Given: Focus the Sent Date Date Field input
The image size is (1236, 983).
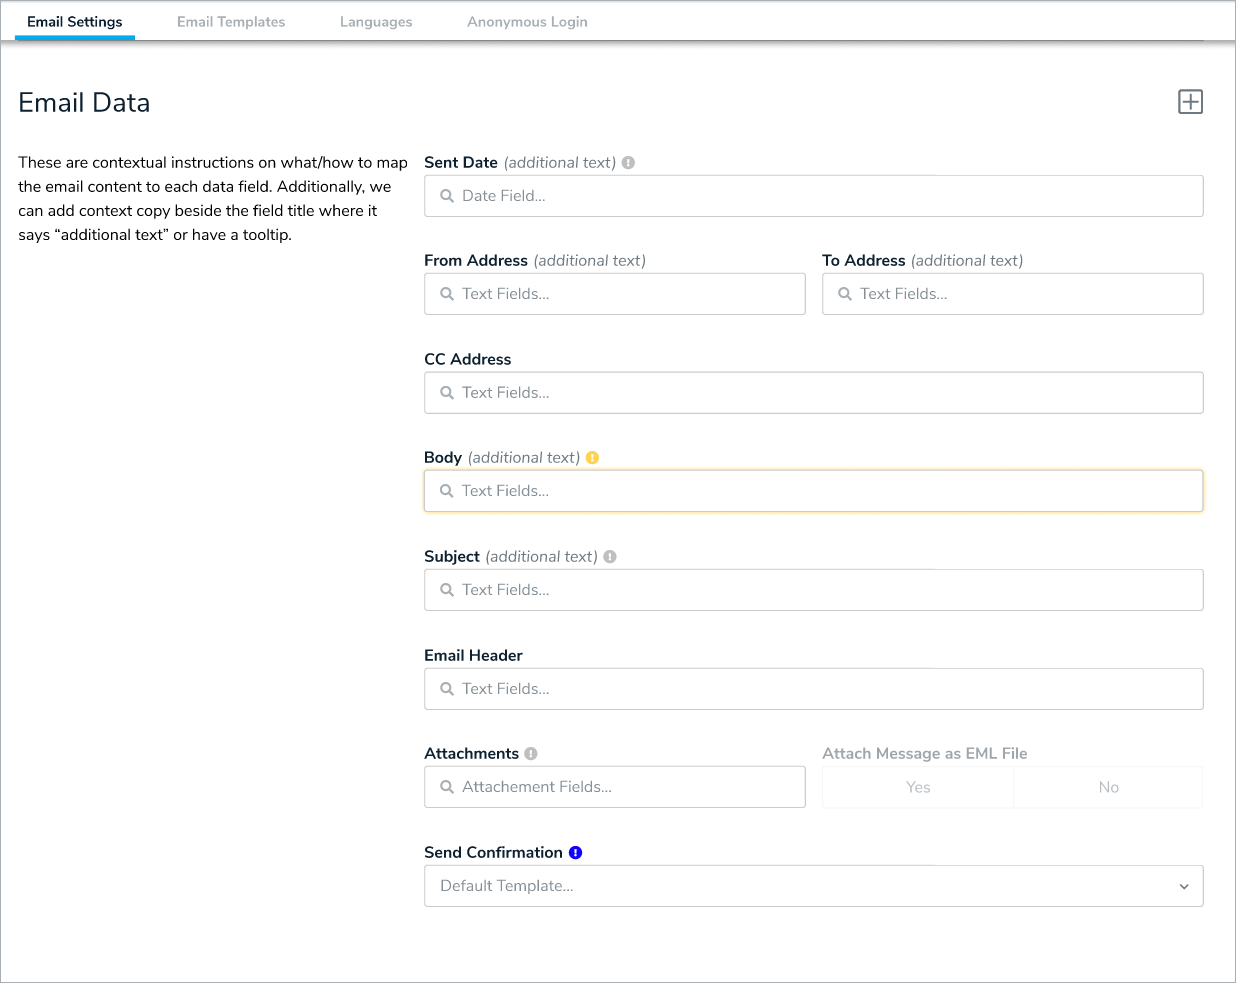Looking at the screenshot, I should 813,196.
